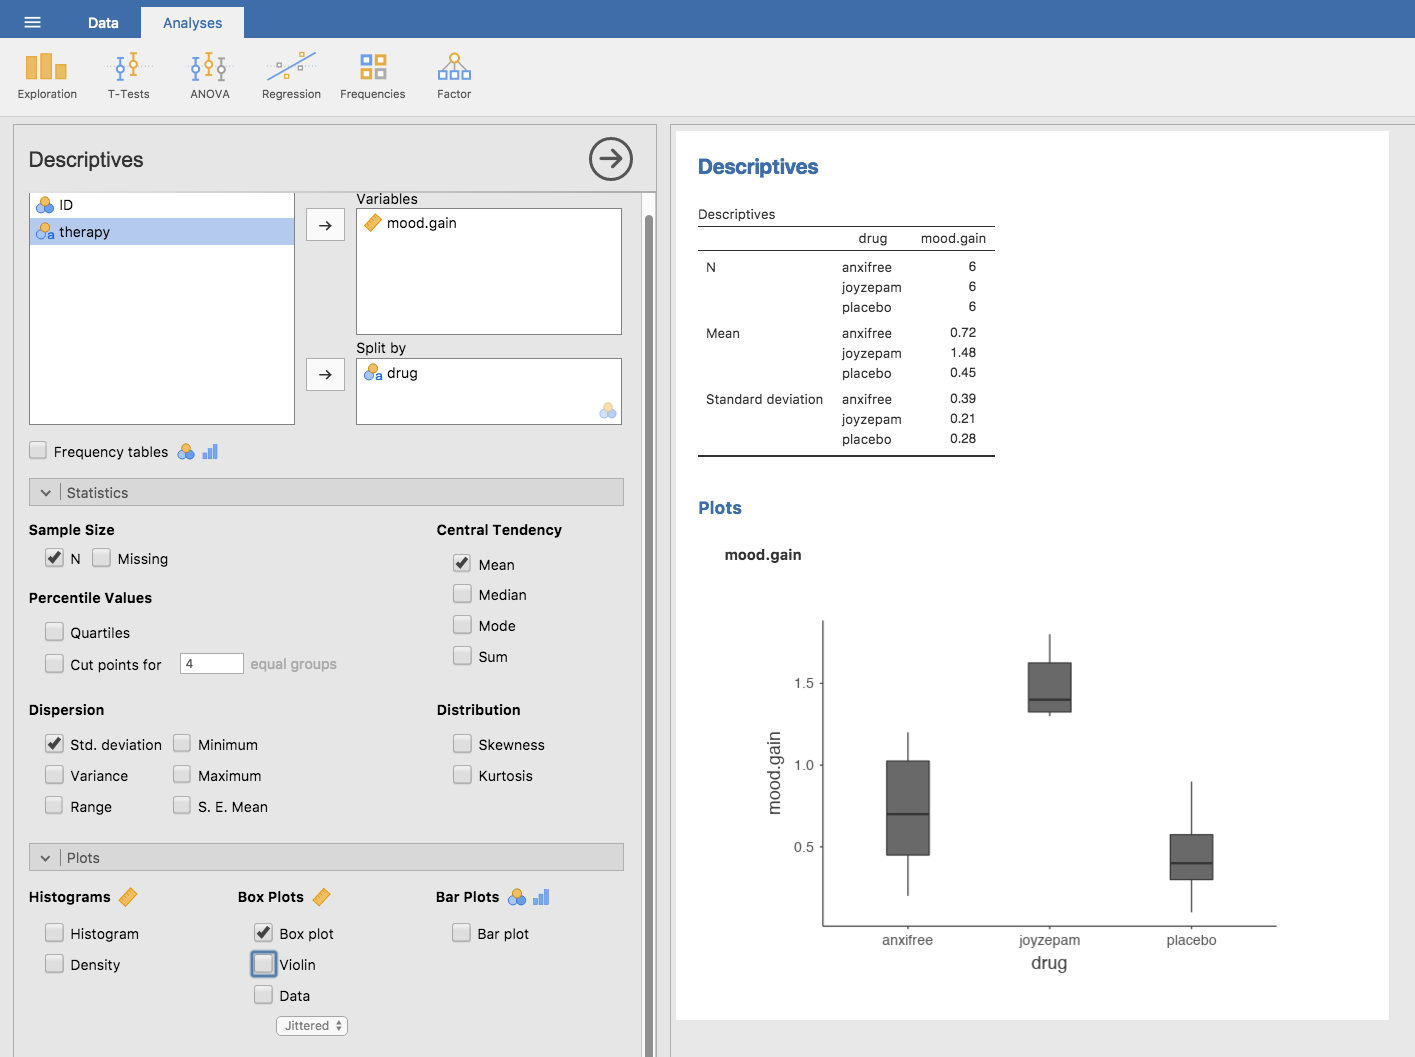Viewport: 1415px width, 1057px height.
Task: Select the therapy variable in the list
Action: pos(162,232)
